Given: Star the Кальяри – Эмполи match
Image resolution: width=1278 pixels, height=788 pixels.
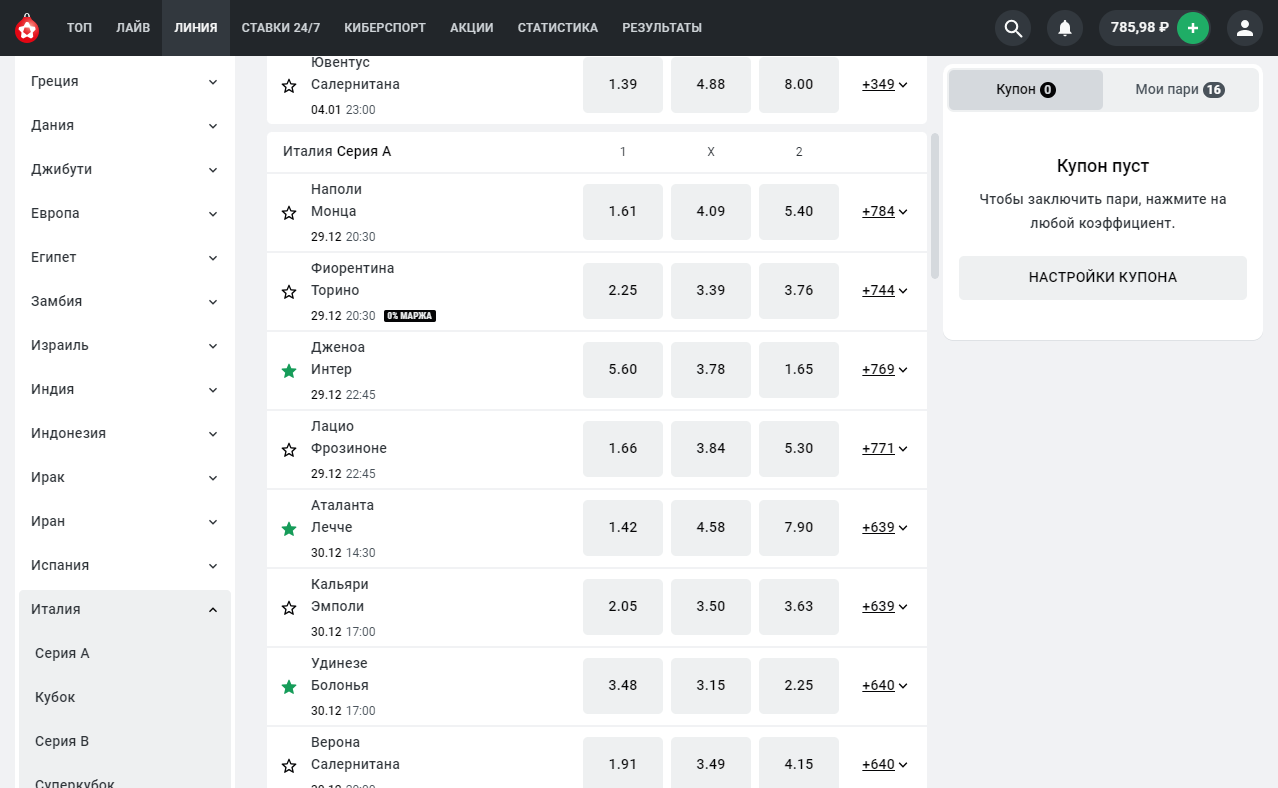Looking at the screenshot, I should click(x=289, y=608).
